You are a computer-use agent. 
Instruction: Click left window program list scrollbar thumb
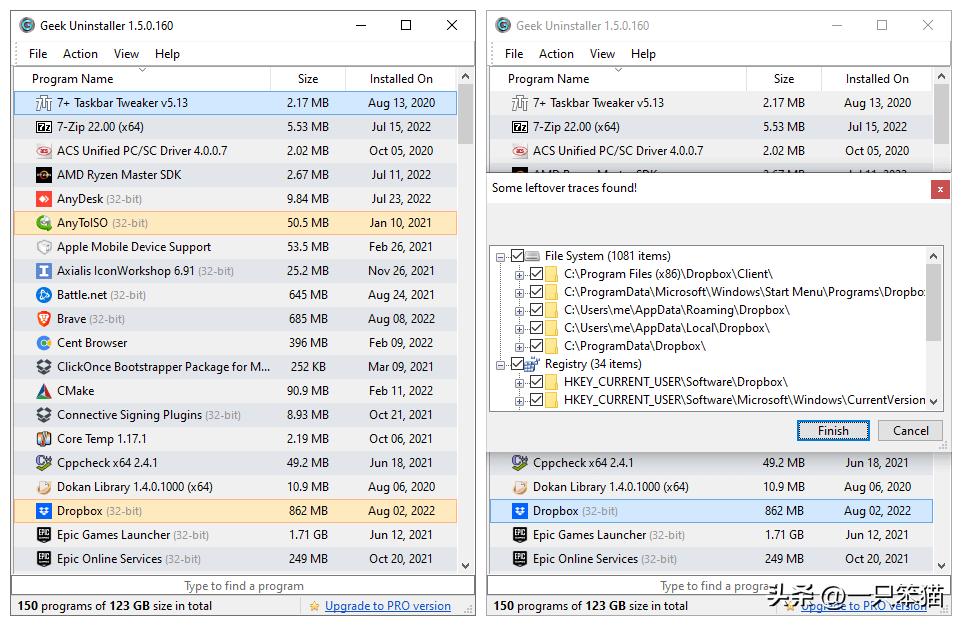pyautogui.click(x=466, y=114)
